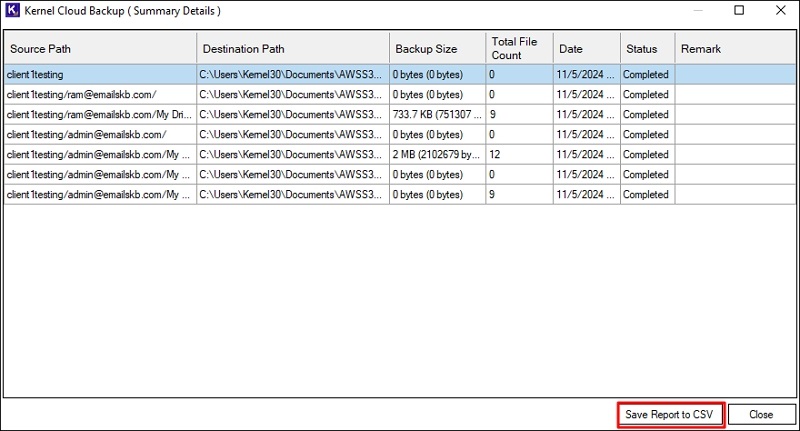Maximize the Summary Details window

click(x=739, y=10)
